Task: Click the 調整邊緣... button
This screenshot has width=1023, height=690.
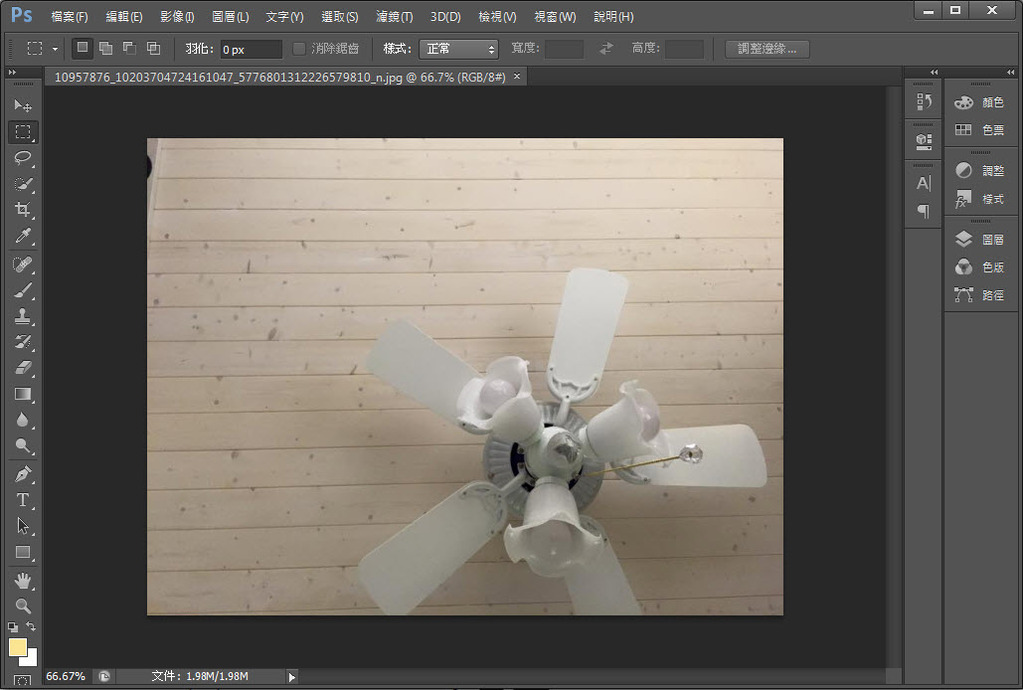Action: (767, 49)
